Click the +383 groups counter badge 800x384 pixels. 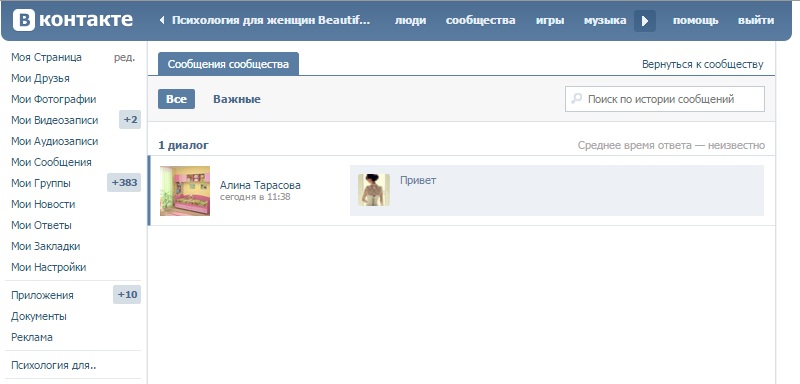[124, 183]
